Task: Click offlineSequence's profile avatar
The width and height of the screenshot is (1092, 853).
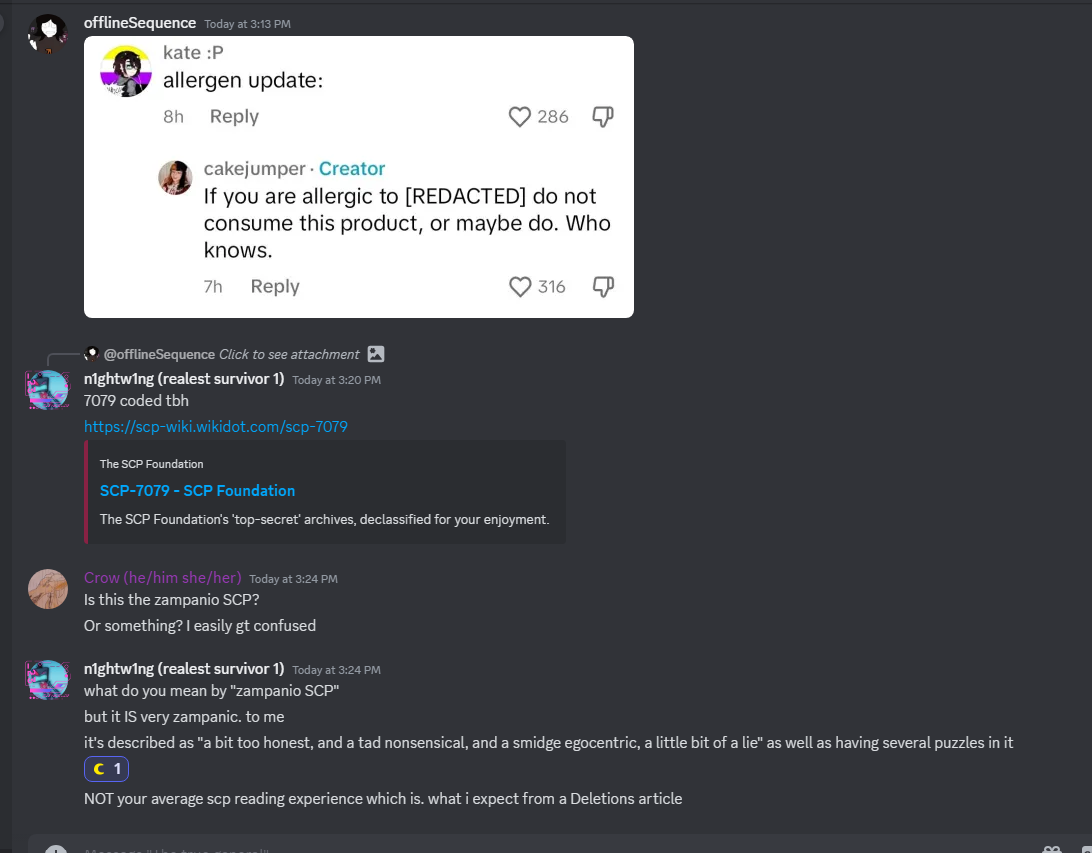Action: coord(47,35)
